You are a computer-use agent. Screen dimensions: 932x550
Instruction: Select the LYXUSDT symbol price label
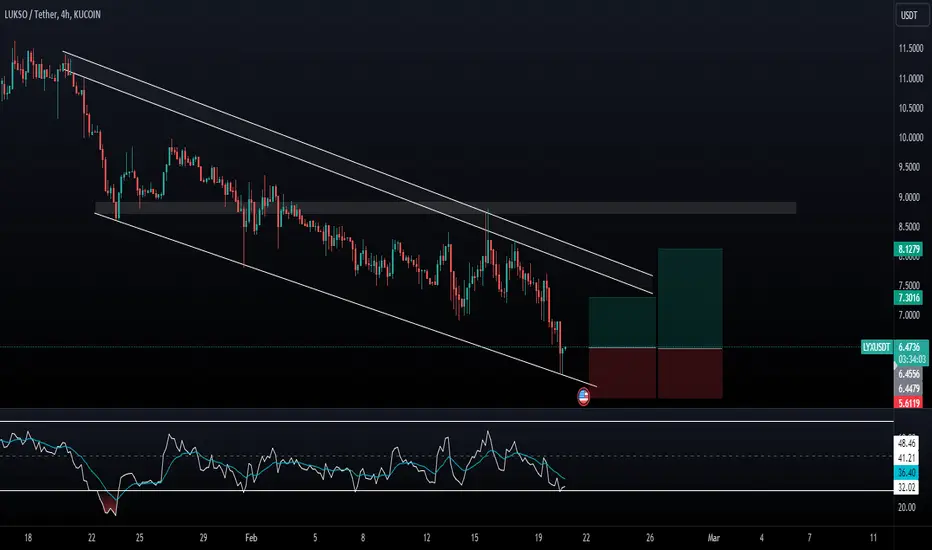(x=877, y=347)
